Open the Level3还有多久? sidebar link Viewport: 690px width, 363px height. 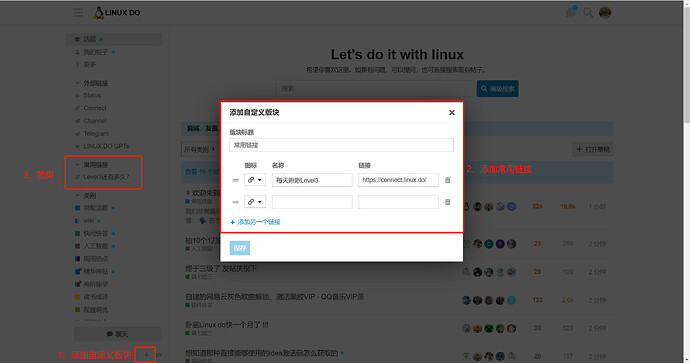click(x=106, y=177)
